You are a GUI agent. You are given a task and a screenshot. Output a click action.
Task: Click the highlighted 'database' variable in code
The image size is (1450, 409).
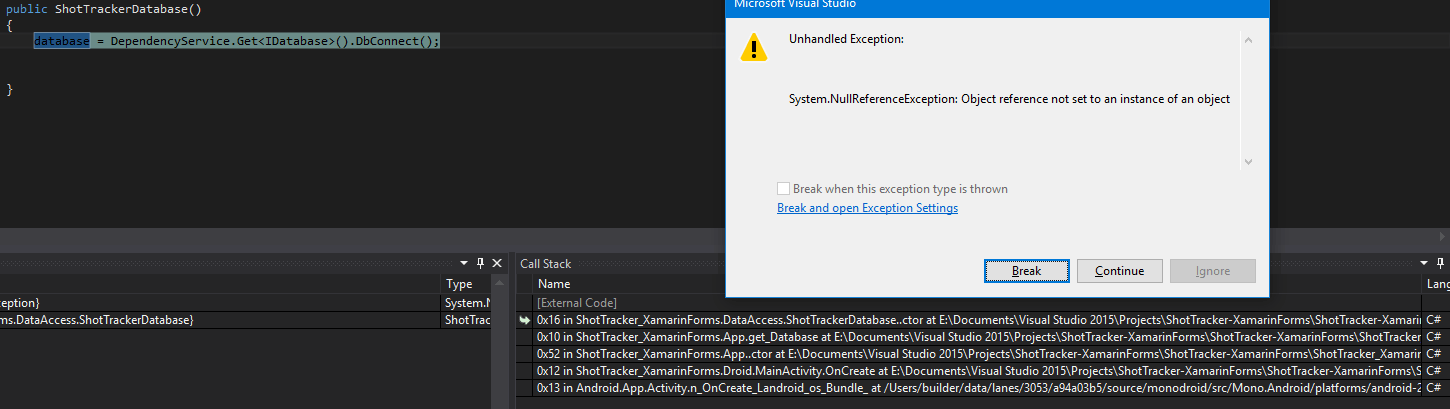click(x=60, y=41)
